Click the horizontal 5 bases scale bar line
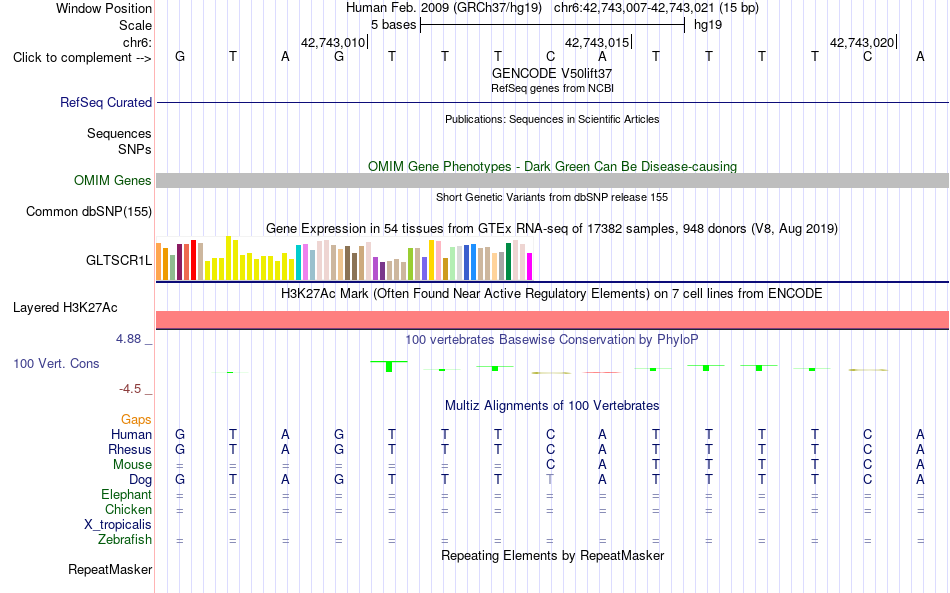 (x=553, y=25)
